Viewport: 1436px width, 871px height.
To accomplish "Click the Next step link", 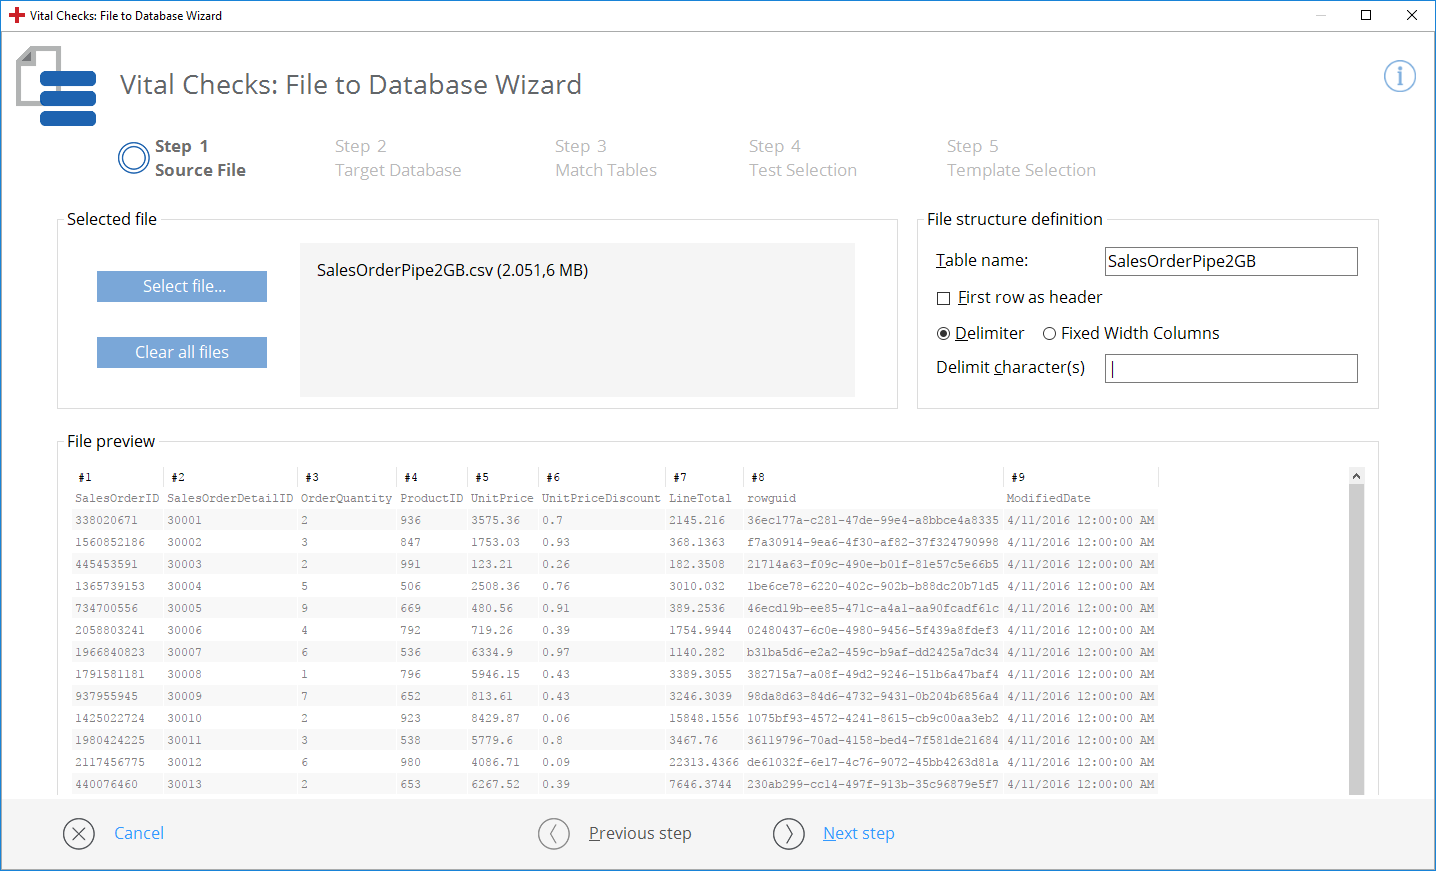I will click(858, 833).
